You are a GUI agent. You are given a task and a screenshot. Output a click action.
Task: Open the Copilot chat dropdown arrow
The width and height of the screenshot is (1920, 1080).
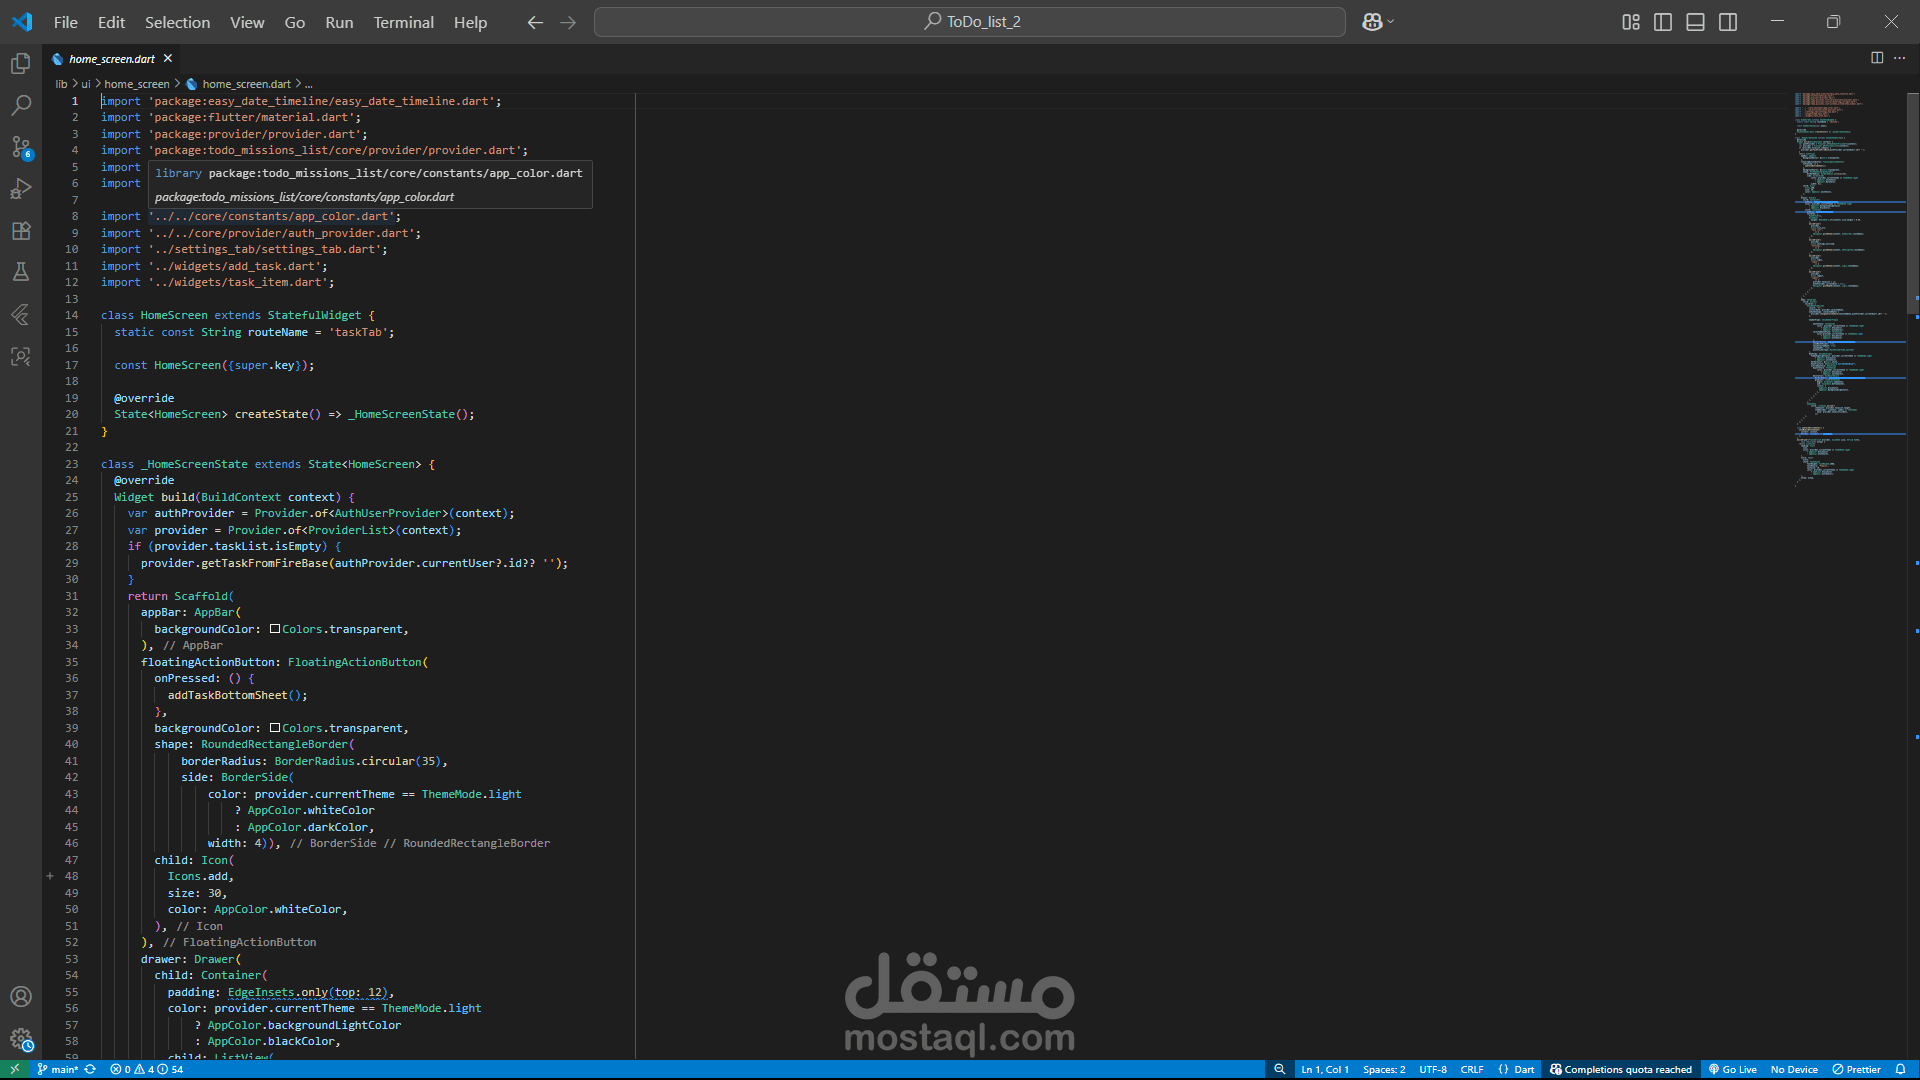[1391, 22]
